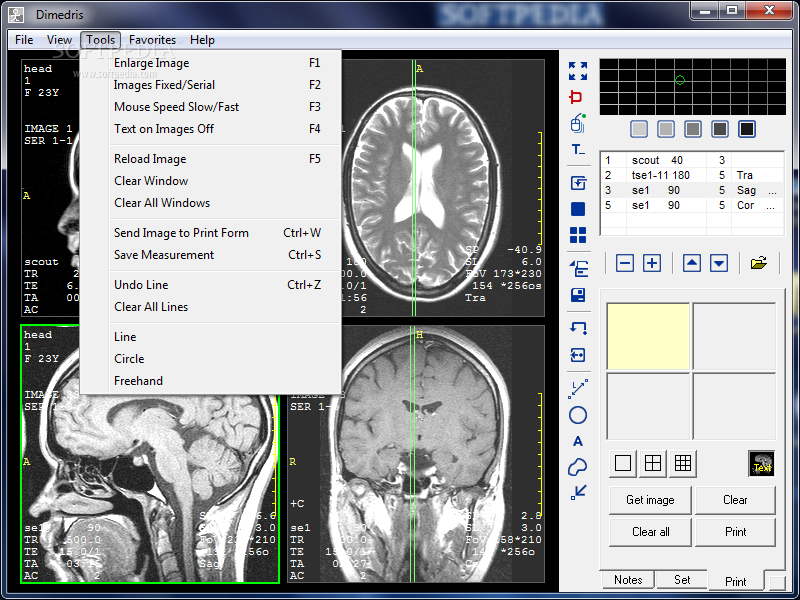The height and width of the screenshot is (600, 800).
Task: Select the four-squares window layout icon
Action: (x=578, y=235)
